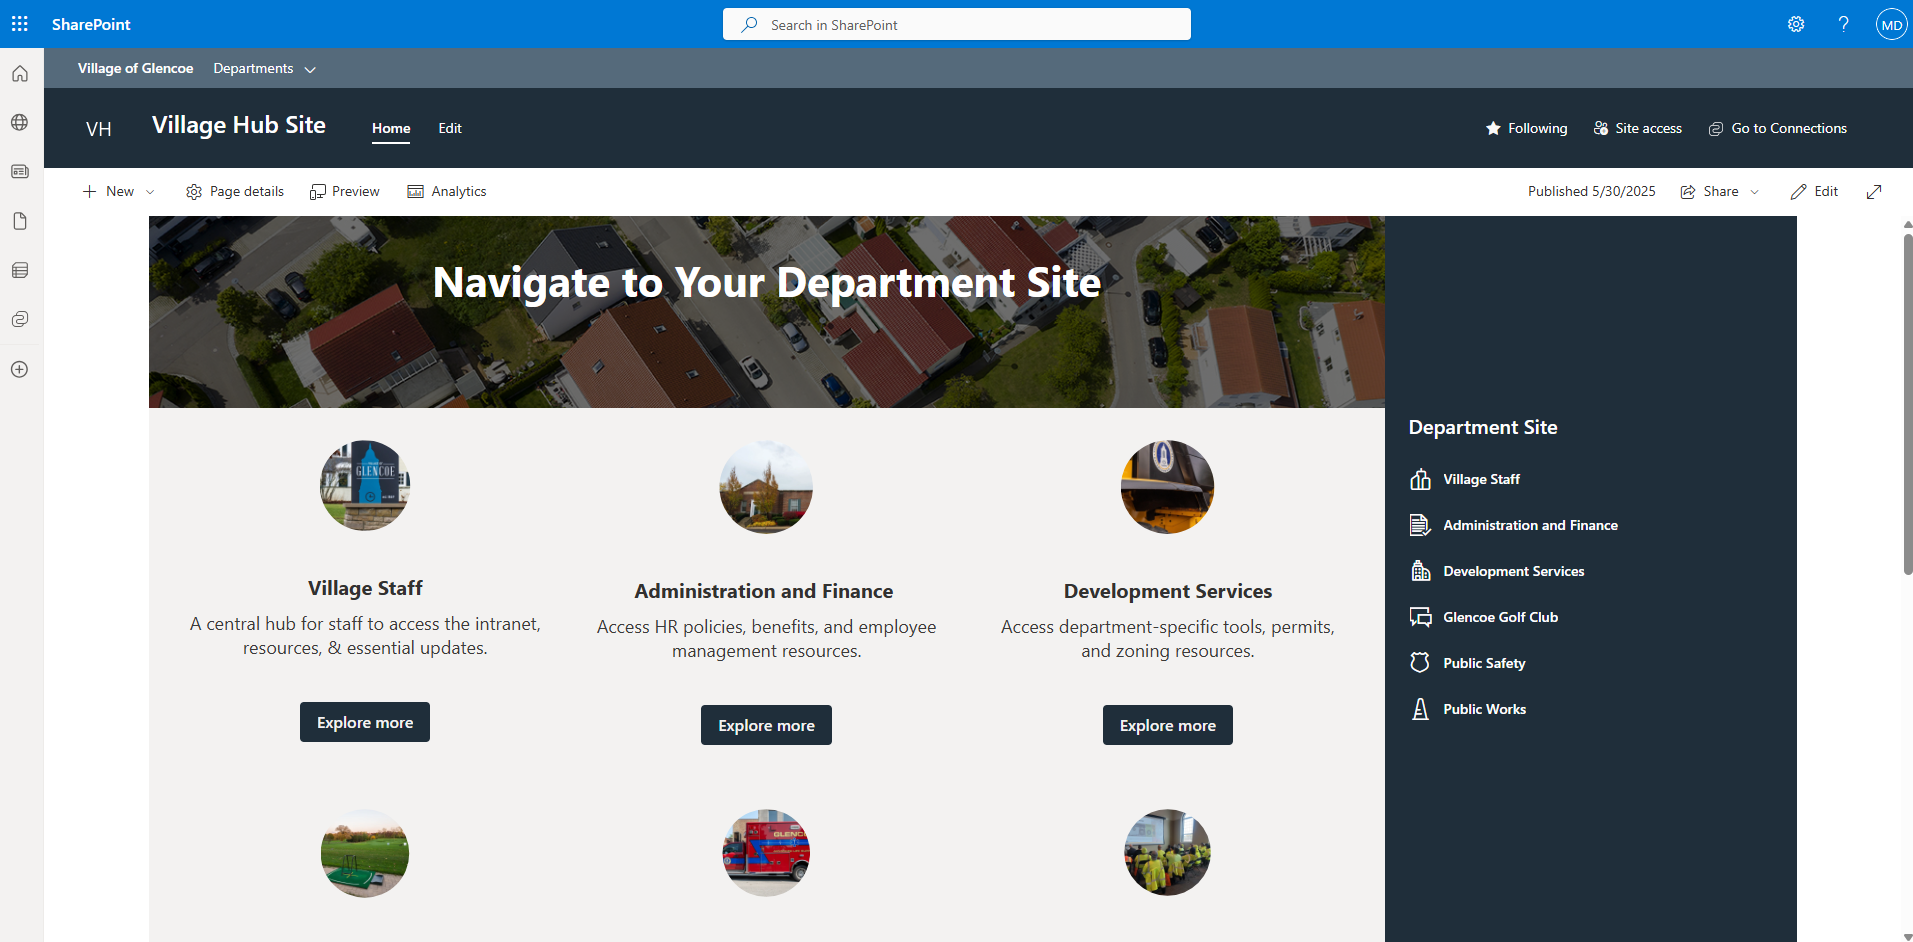Open Development Services quick link
The image size is (1913, 942).
click(x=1498, y=571)
